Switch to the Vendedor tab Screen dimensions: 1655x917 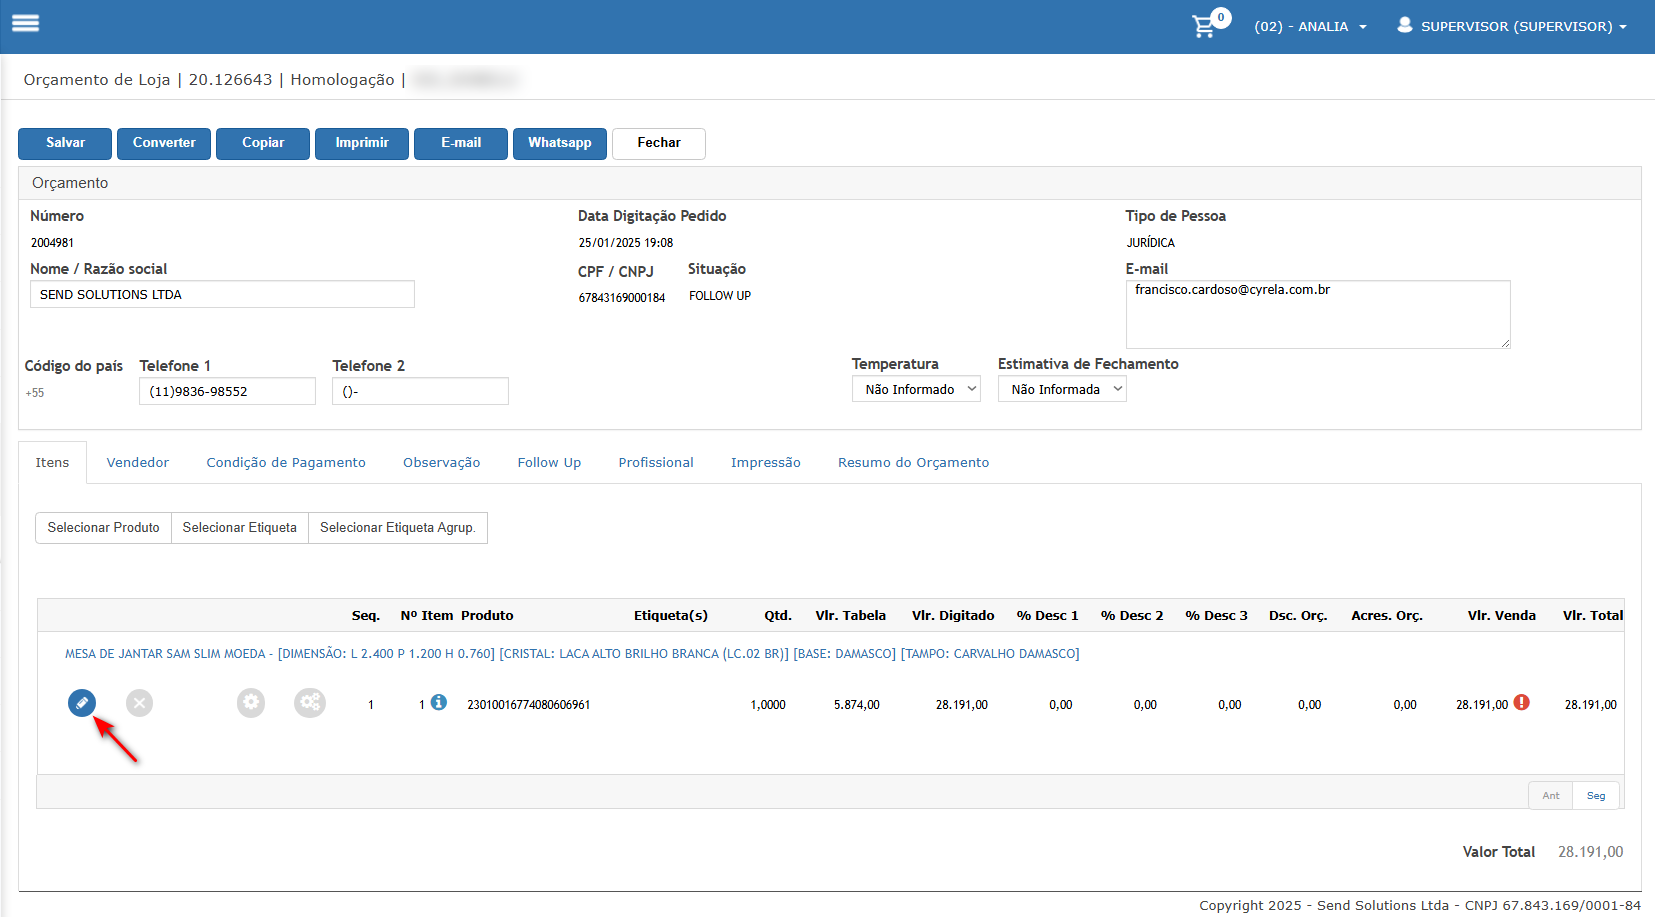tap(138, 462)
